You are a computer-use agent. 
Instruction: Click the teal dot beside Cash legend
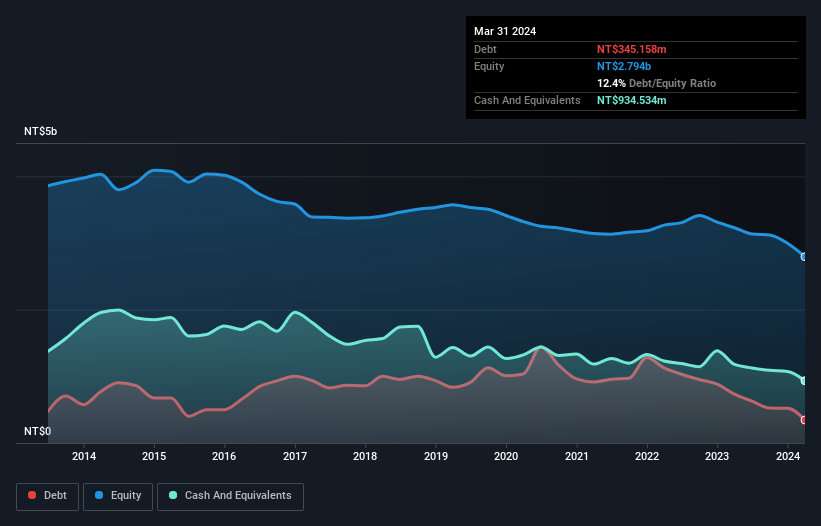[x=174, y=495]
